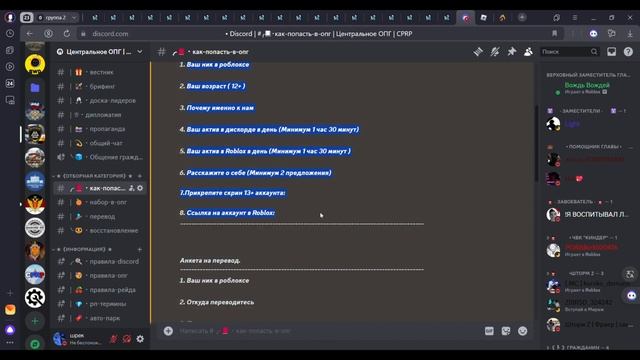Bookmark this page icon

point(554,33)
